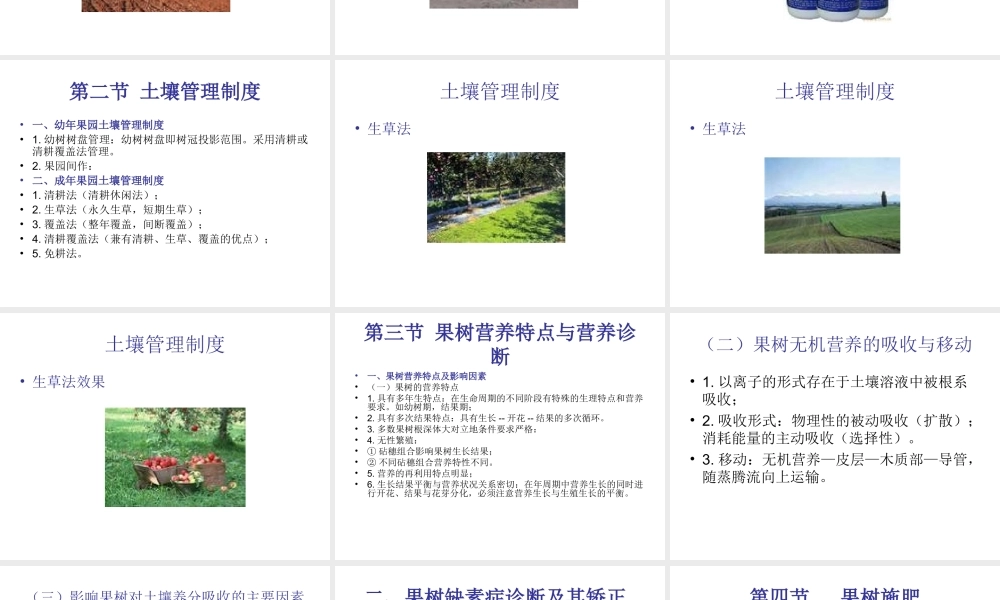This screenshot has width=1000, height=600.
Task: Click the line 生草法（永久生草，短期生草）
Action: coord(100,211)
